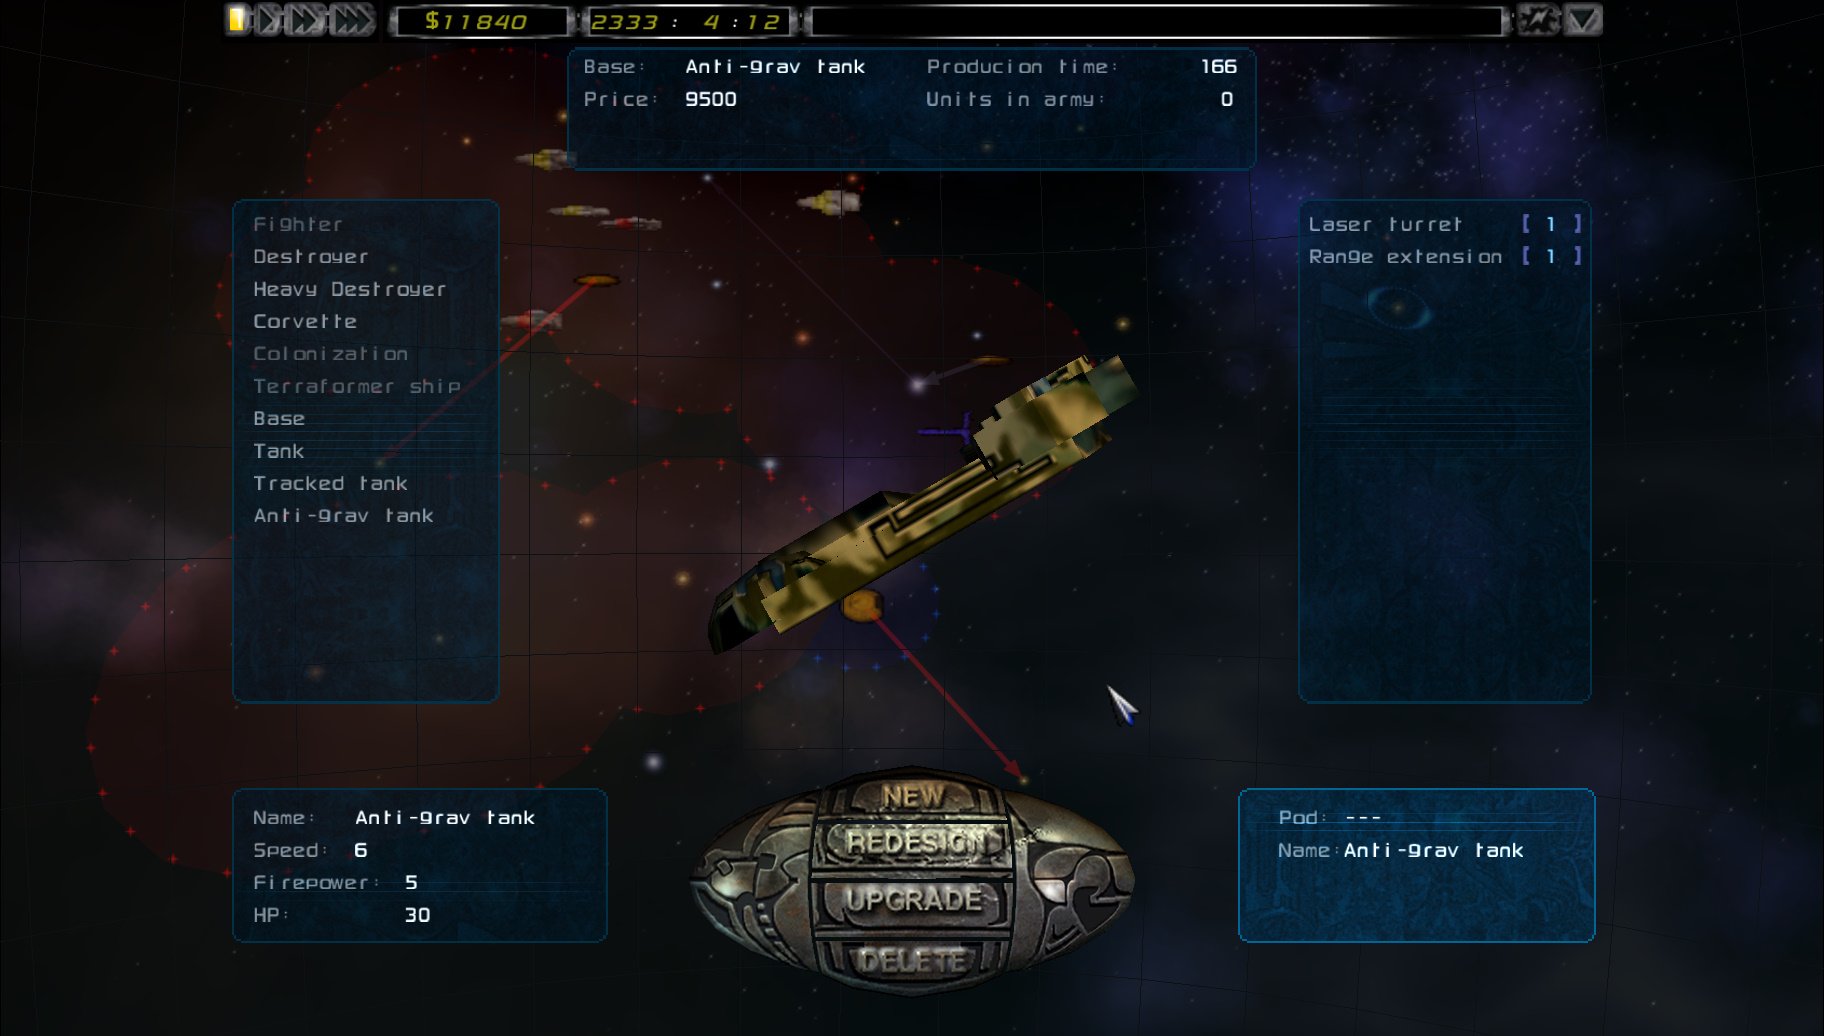
Task: Set fastest speed with triple arrow icon
Action: 352,20
